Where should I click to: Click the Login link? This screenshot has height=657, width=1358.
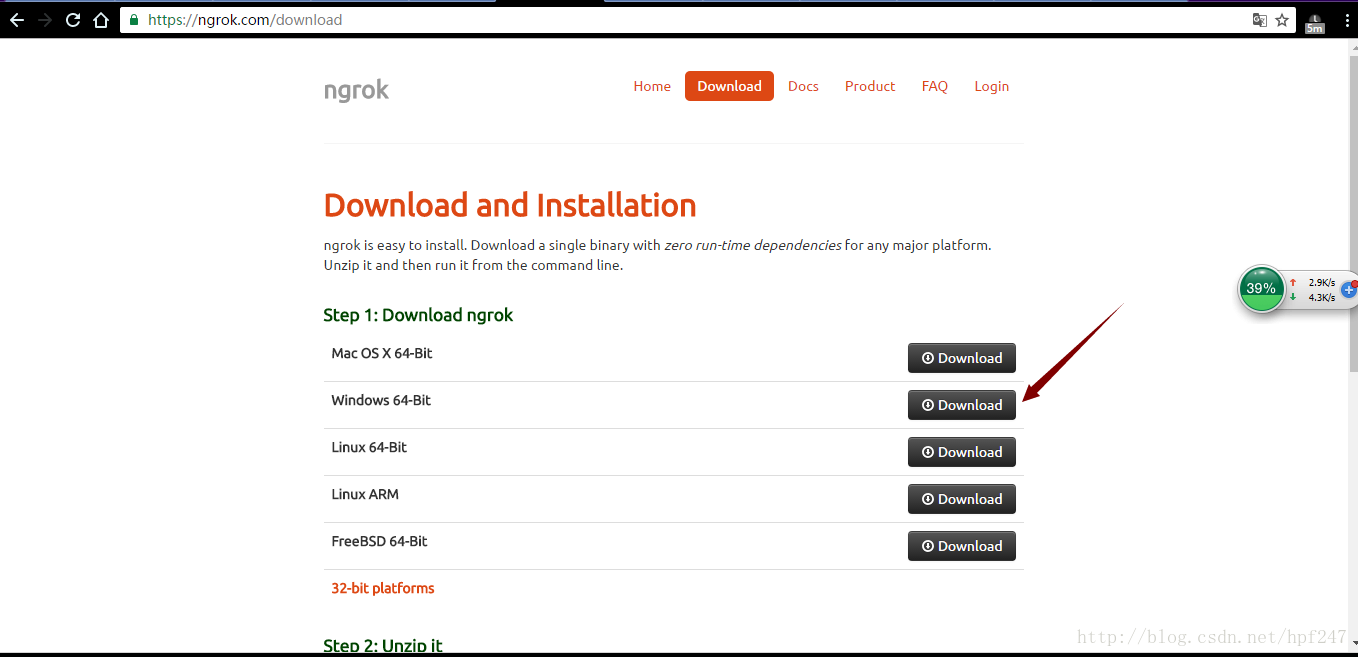[x=992, y=86]
